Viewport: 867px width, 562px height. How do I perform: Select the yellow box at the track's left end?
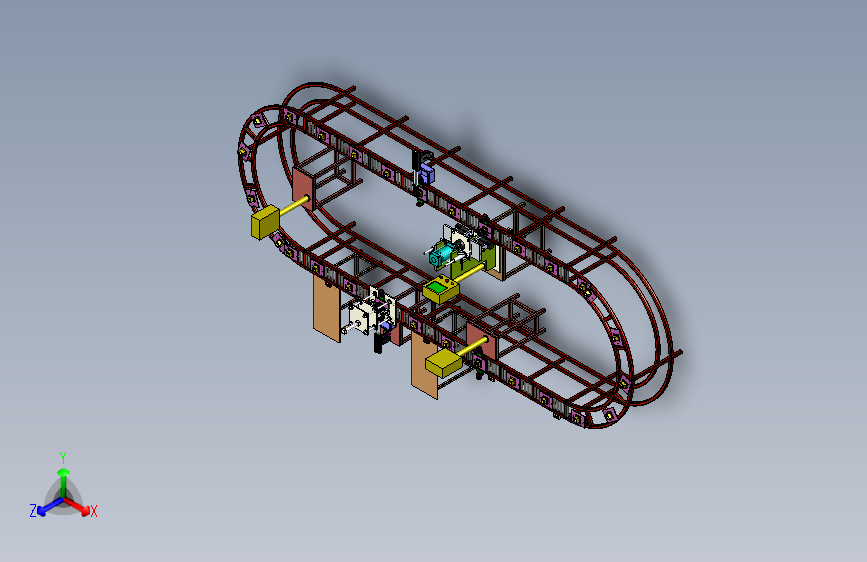pos(265,222)
